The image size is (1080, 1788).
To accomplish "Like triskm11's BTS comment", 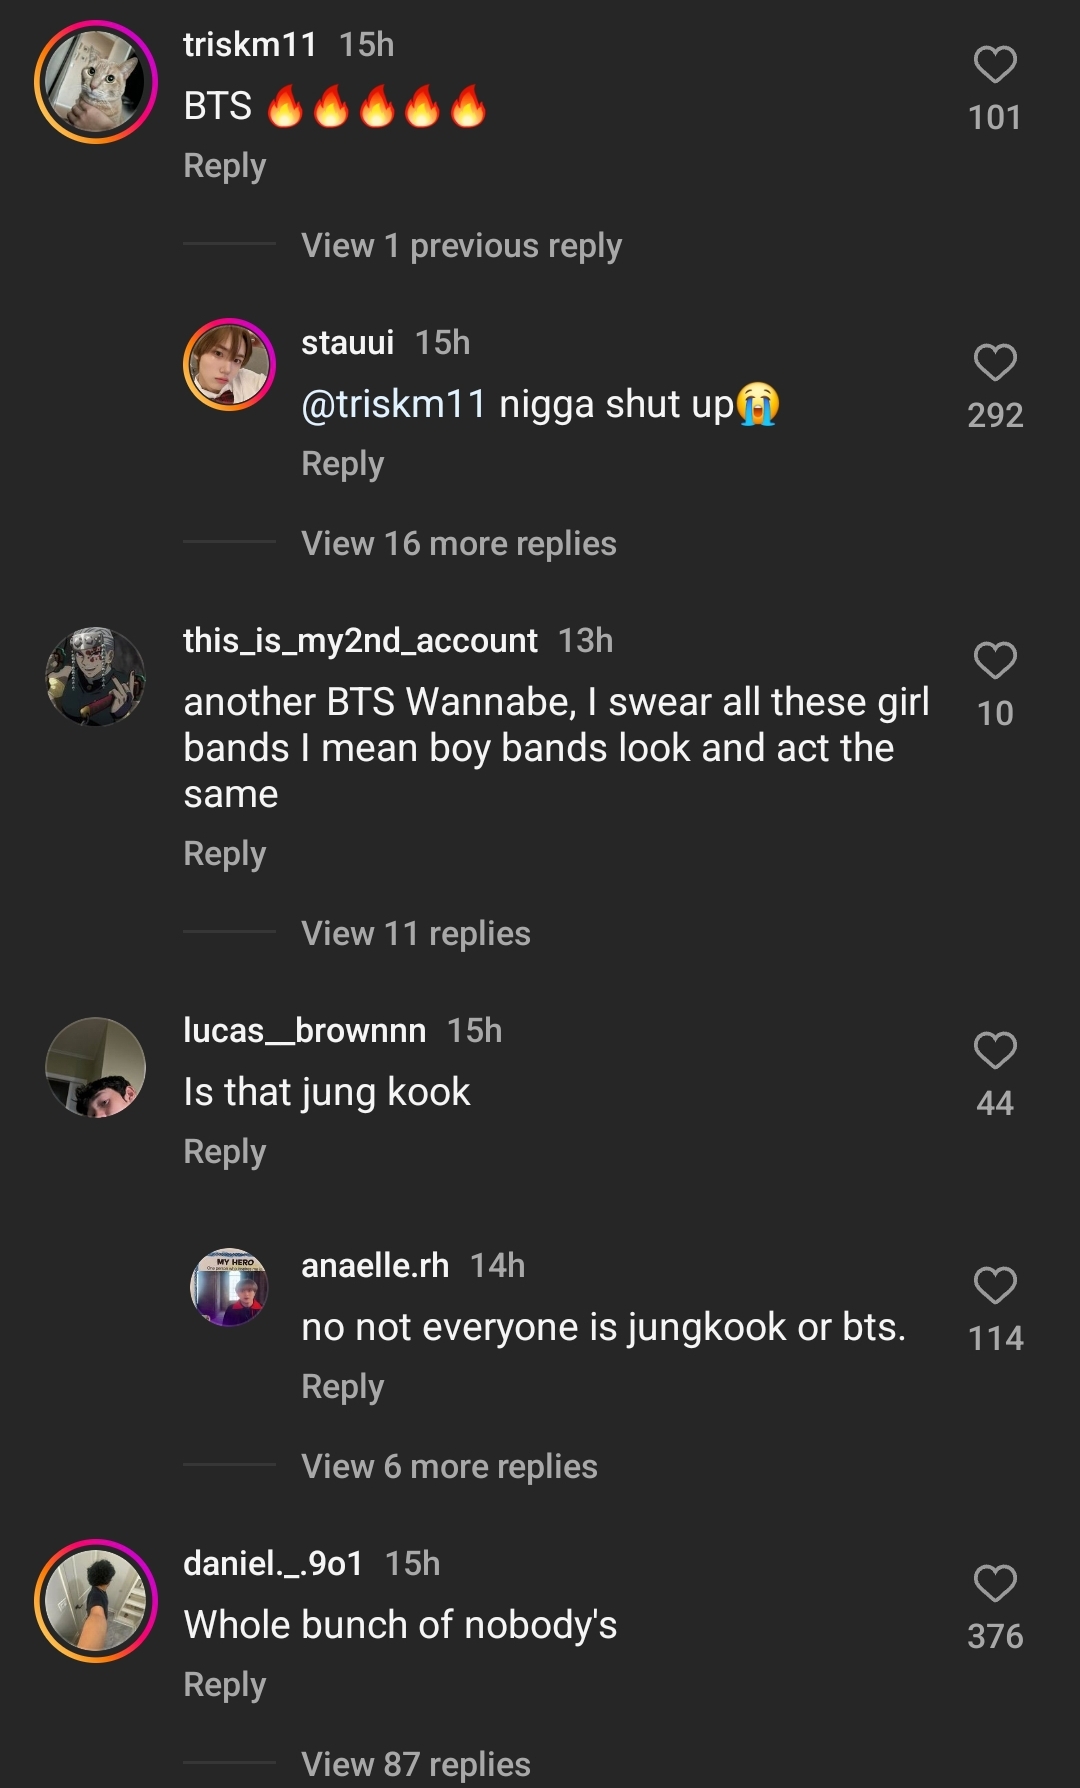I will click(x=995, y=65).
